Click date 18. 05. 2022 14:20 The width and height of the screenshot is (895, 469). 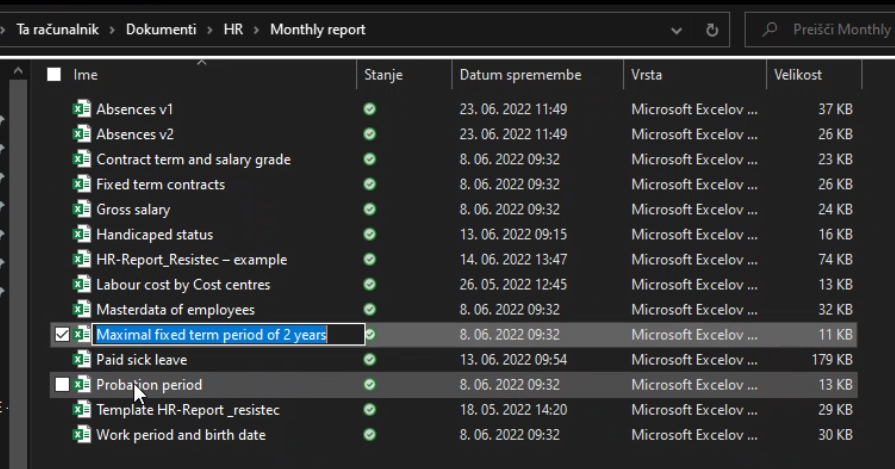(513, 410)
